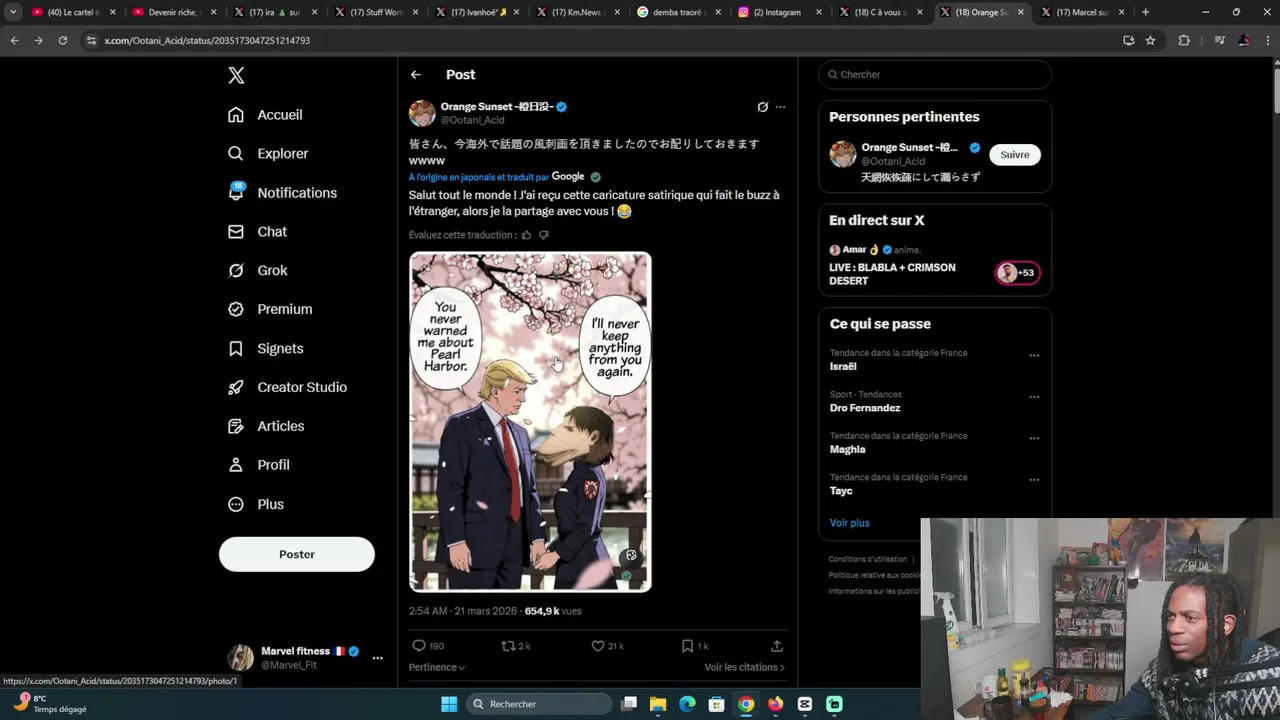Open the Trump caricature image
Image resolution: width=1280 pixels, height=720 pixels.
click(530, 422)
